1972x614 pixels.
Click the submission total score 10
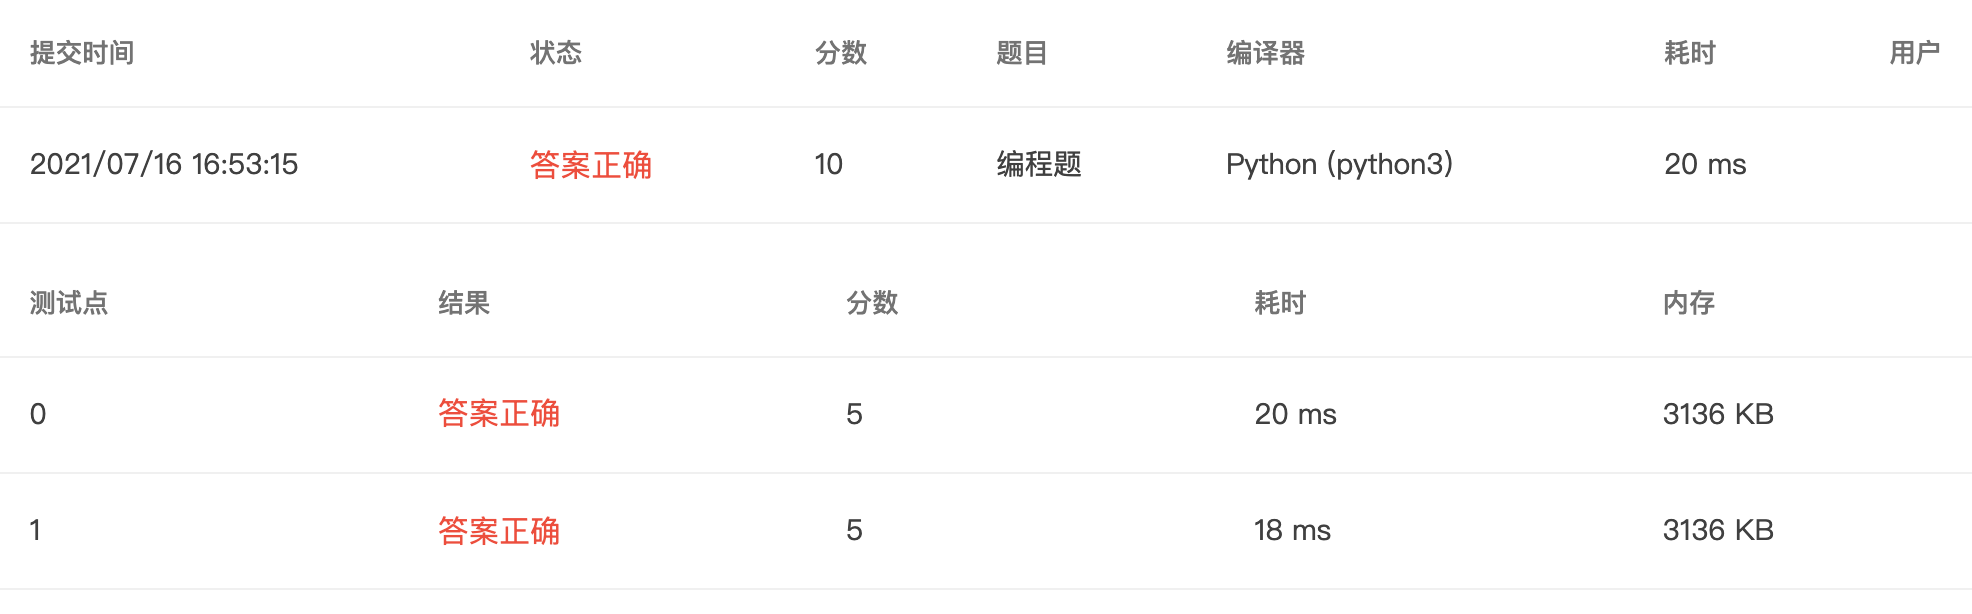[x=829, y=164]
